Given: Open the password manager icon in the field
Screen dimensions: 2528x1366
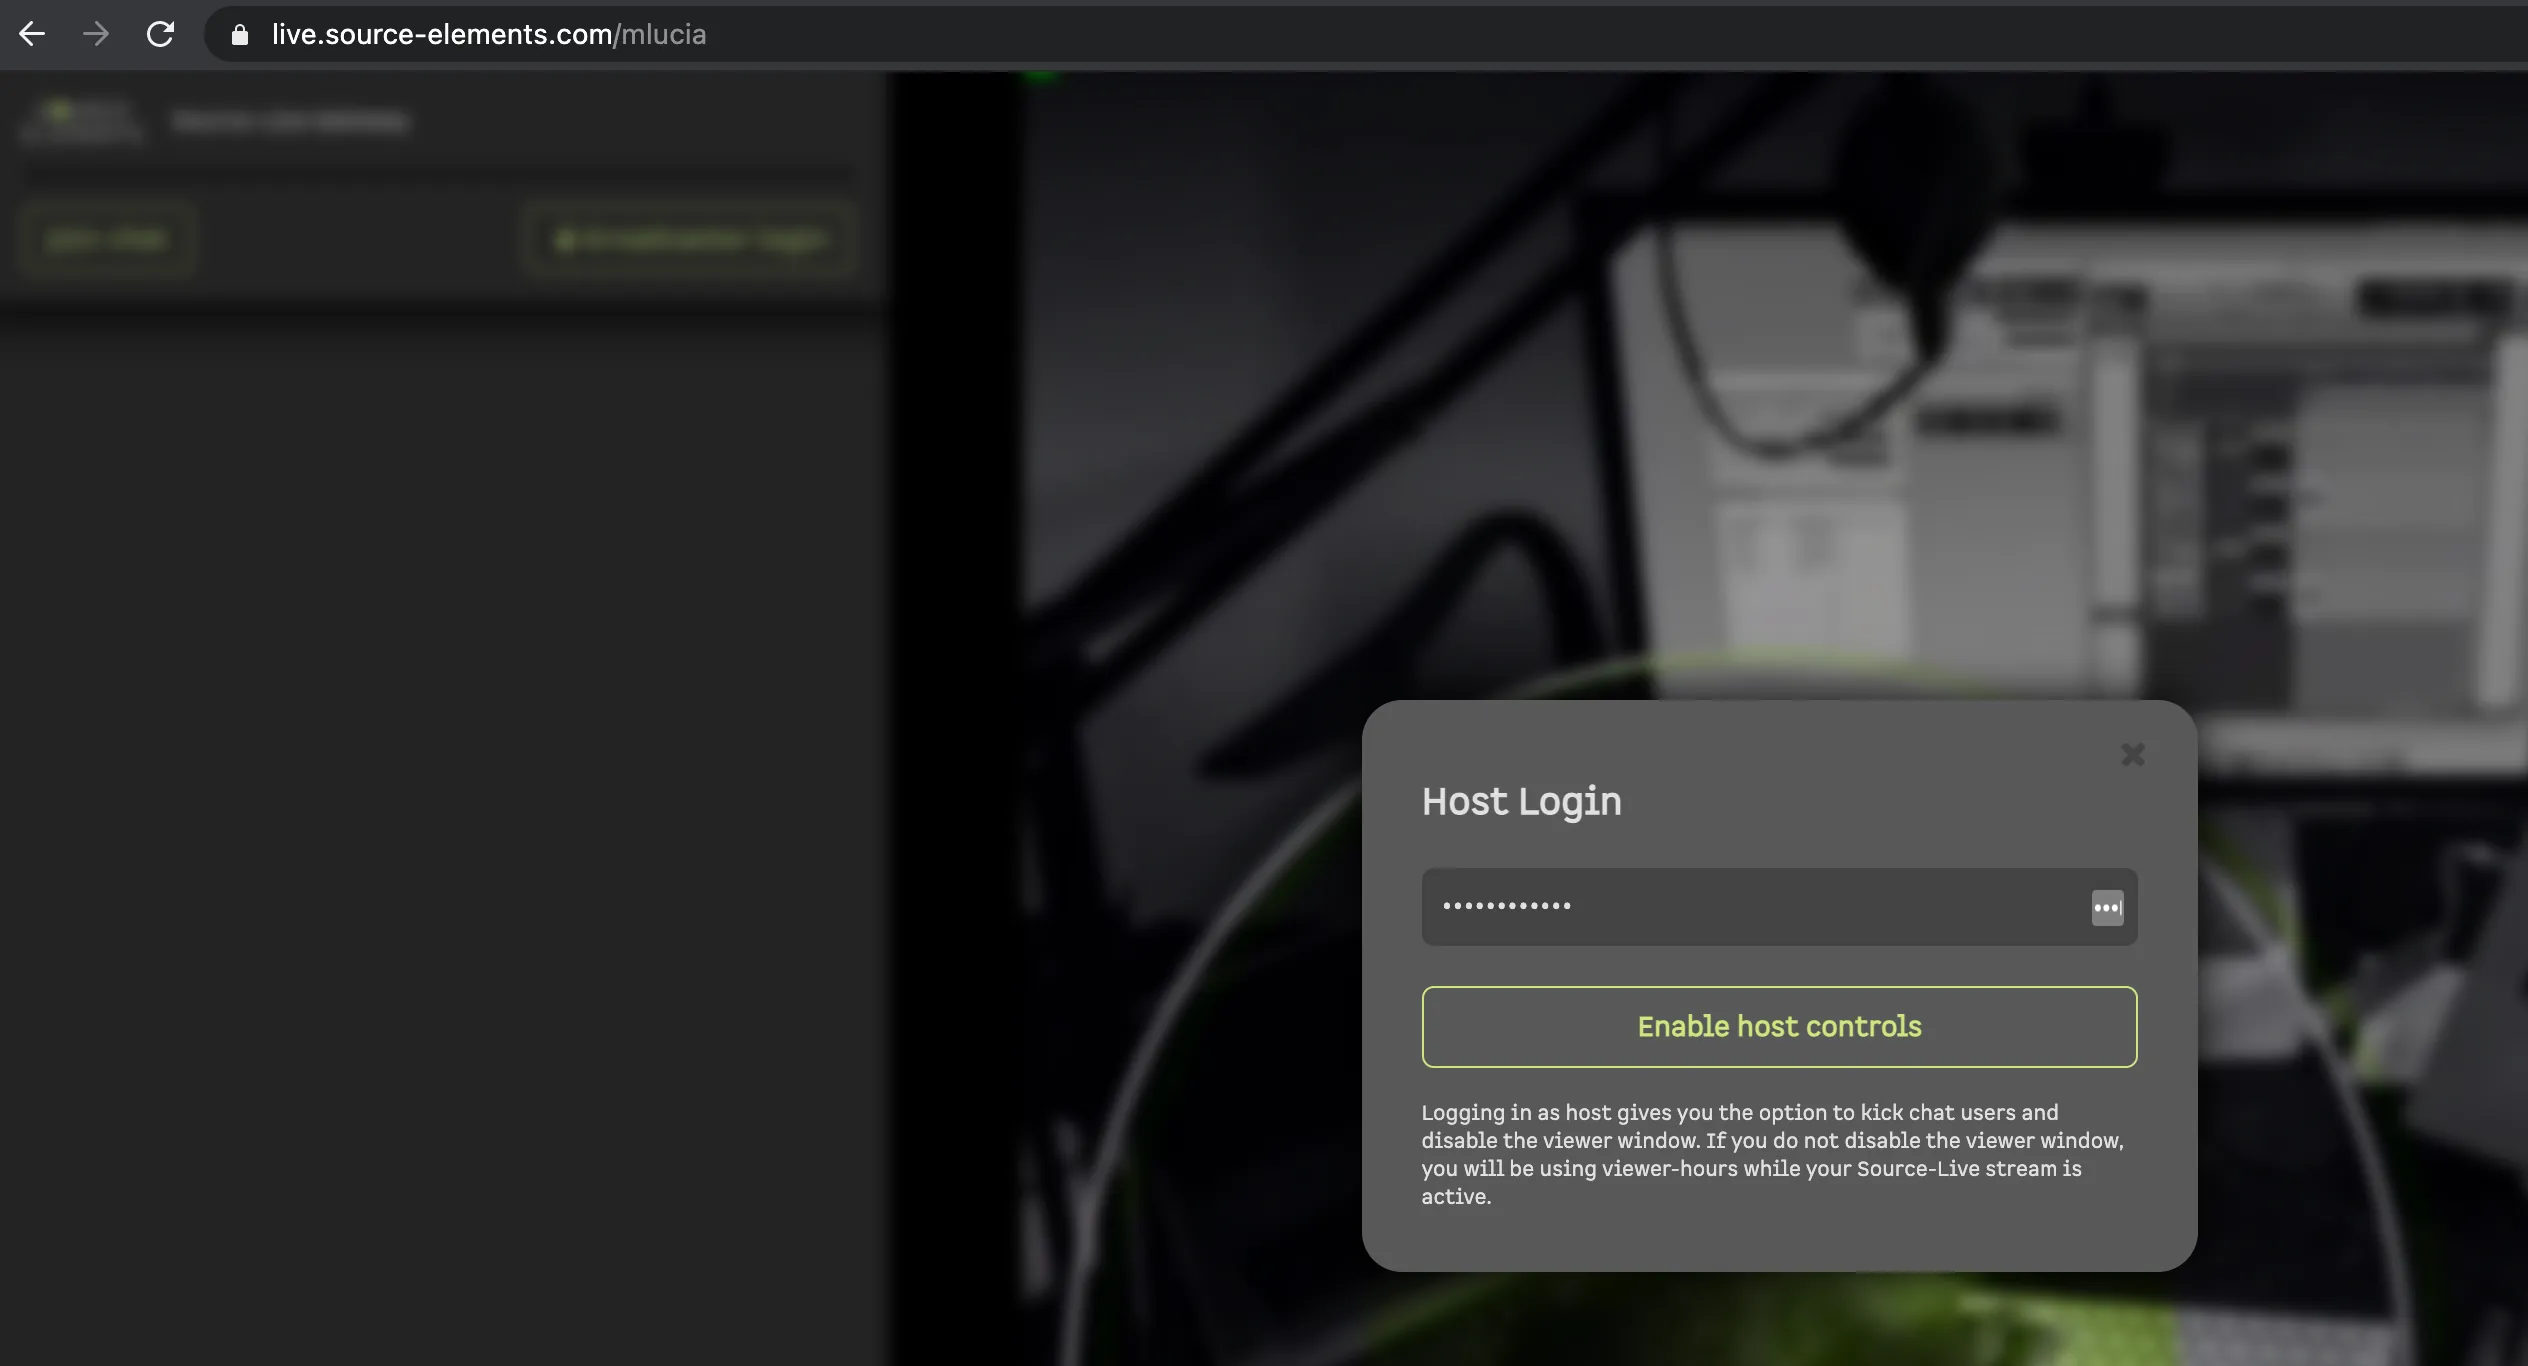Looking at the screenshot, I should pyautogui.click(x=2107, y=908).
